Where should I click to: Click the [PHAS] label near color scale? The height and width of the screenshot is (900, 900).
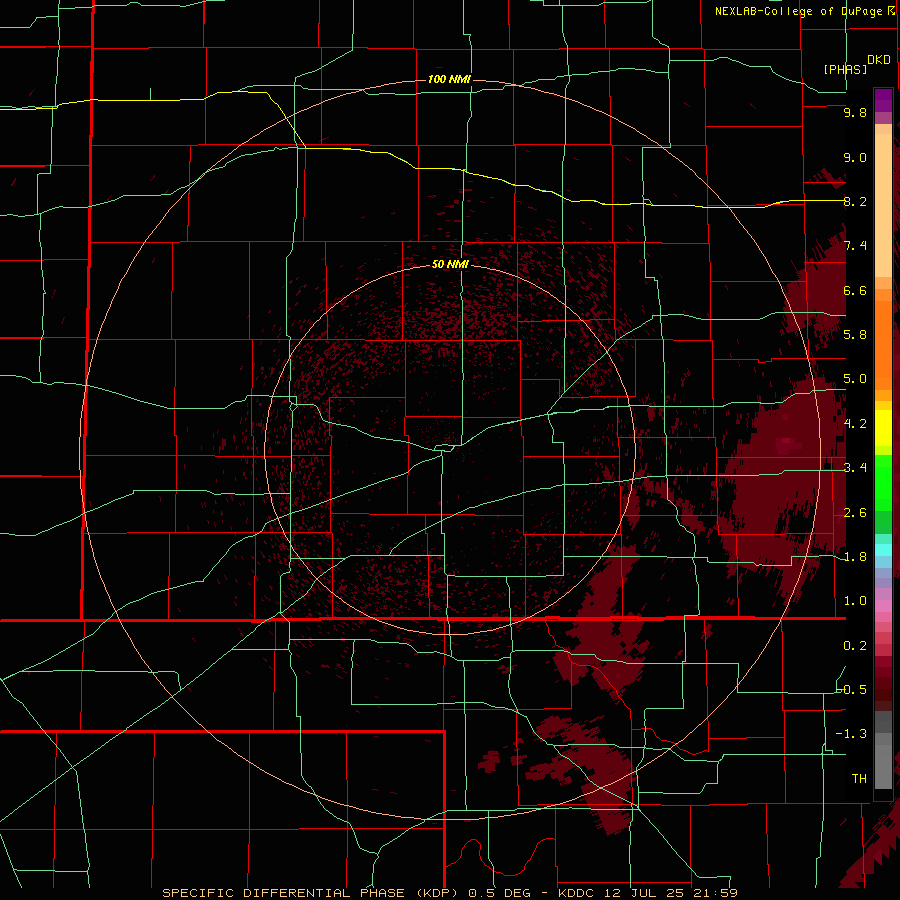[x=845, y=69]
